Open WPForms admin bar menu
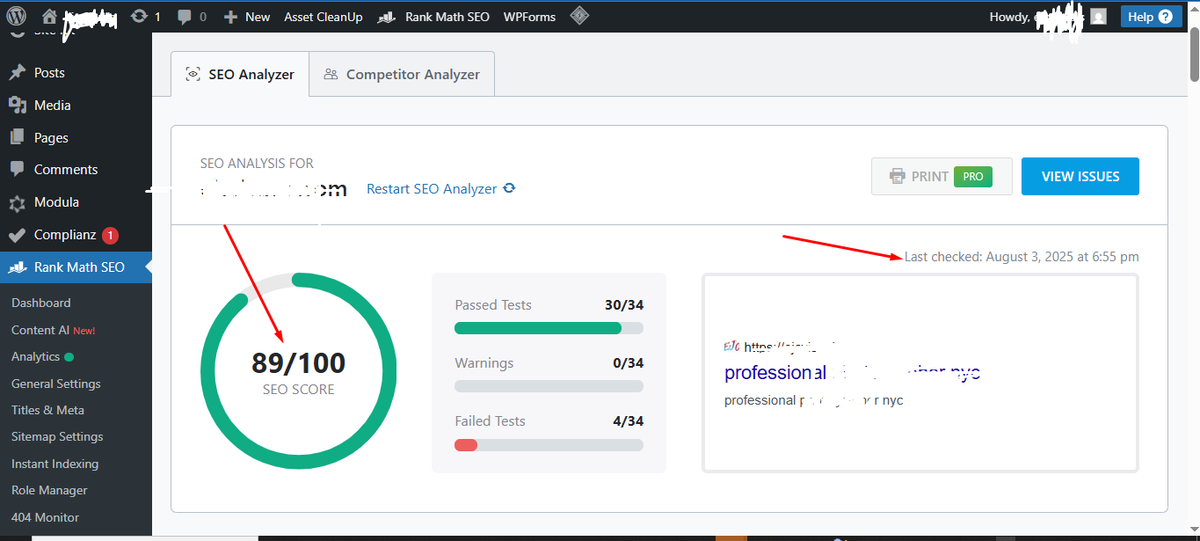 529,17
